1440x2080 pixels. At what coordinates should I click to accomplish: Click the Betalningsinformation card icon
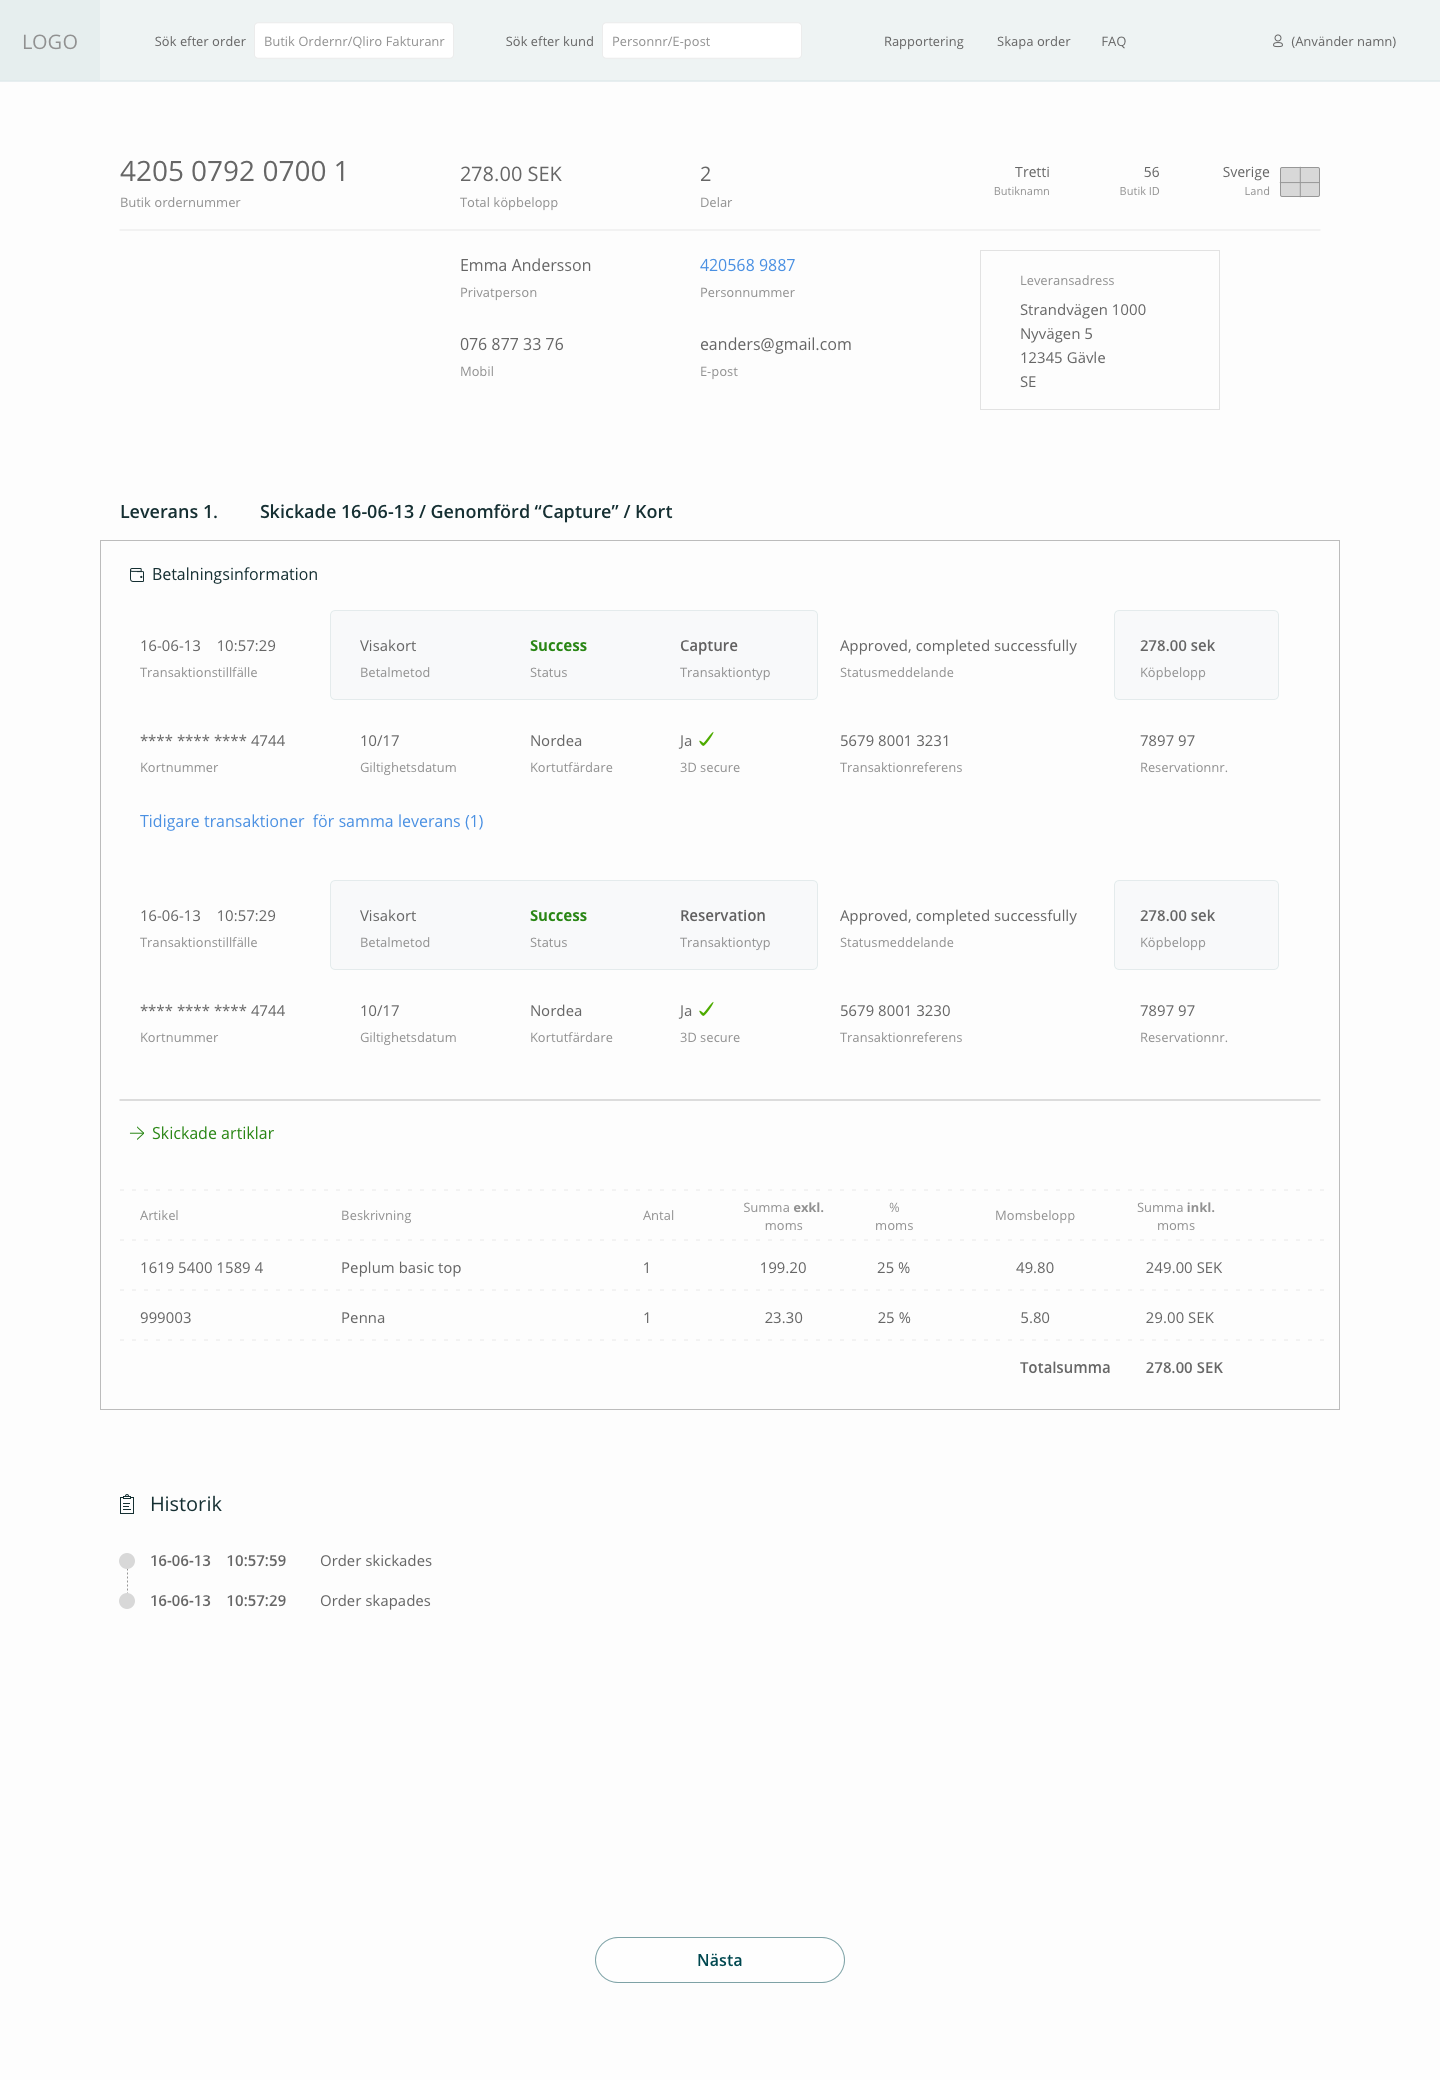click(x=137, y=575)
